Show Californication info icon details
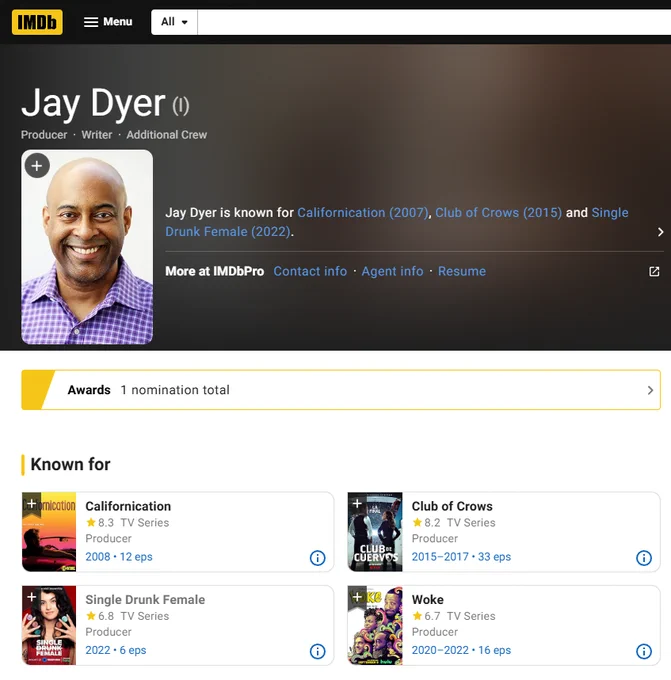Image resolution: width=671 pixels, height=680 pixels. click(x=317, y=558)
